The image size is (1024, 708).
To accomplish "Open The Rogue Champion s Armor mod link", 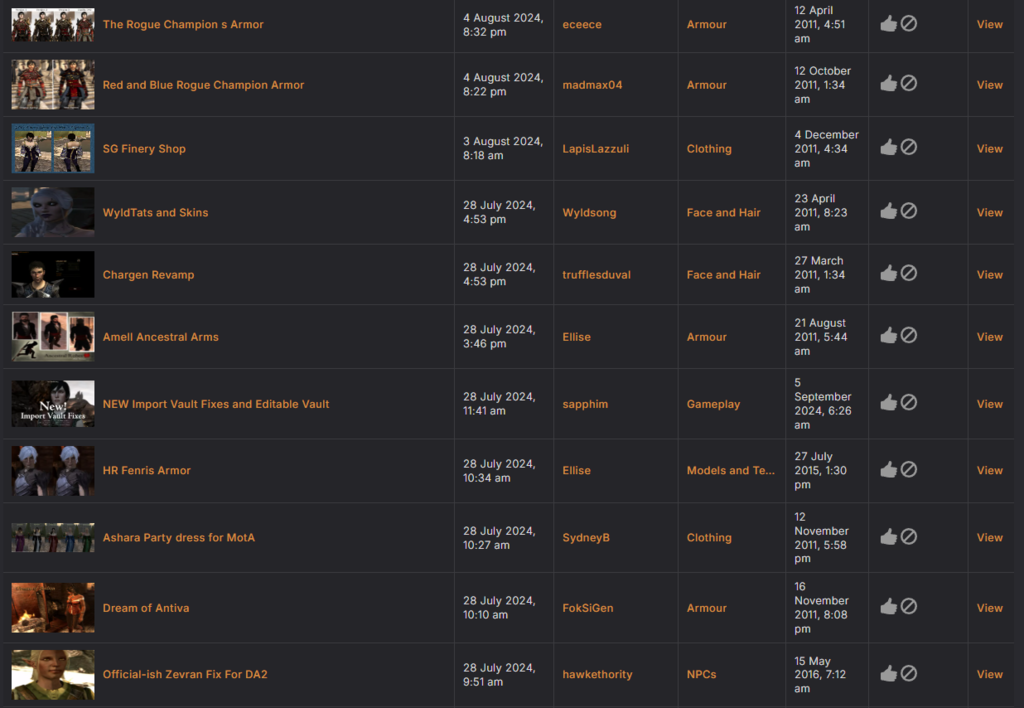I will tap(183, 25).
